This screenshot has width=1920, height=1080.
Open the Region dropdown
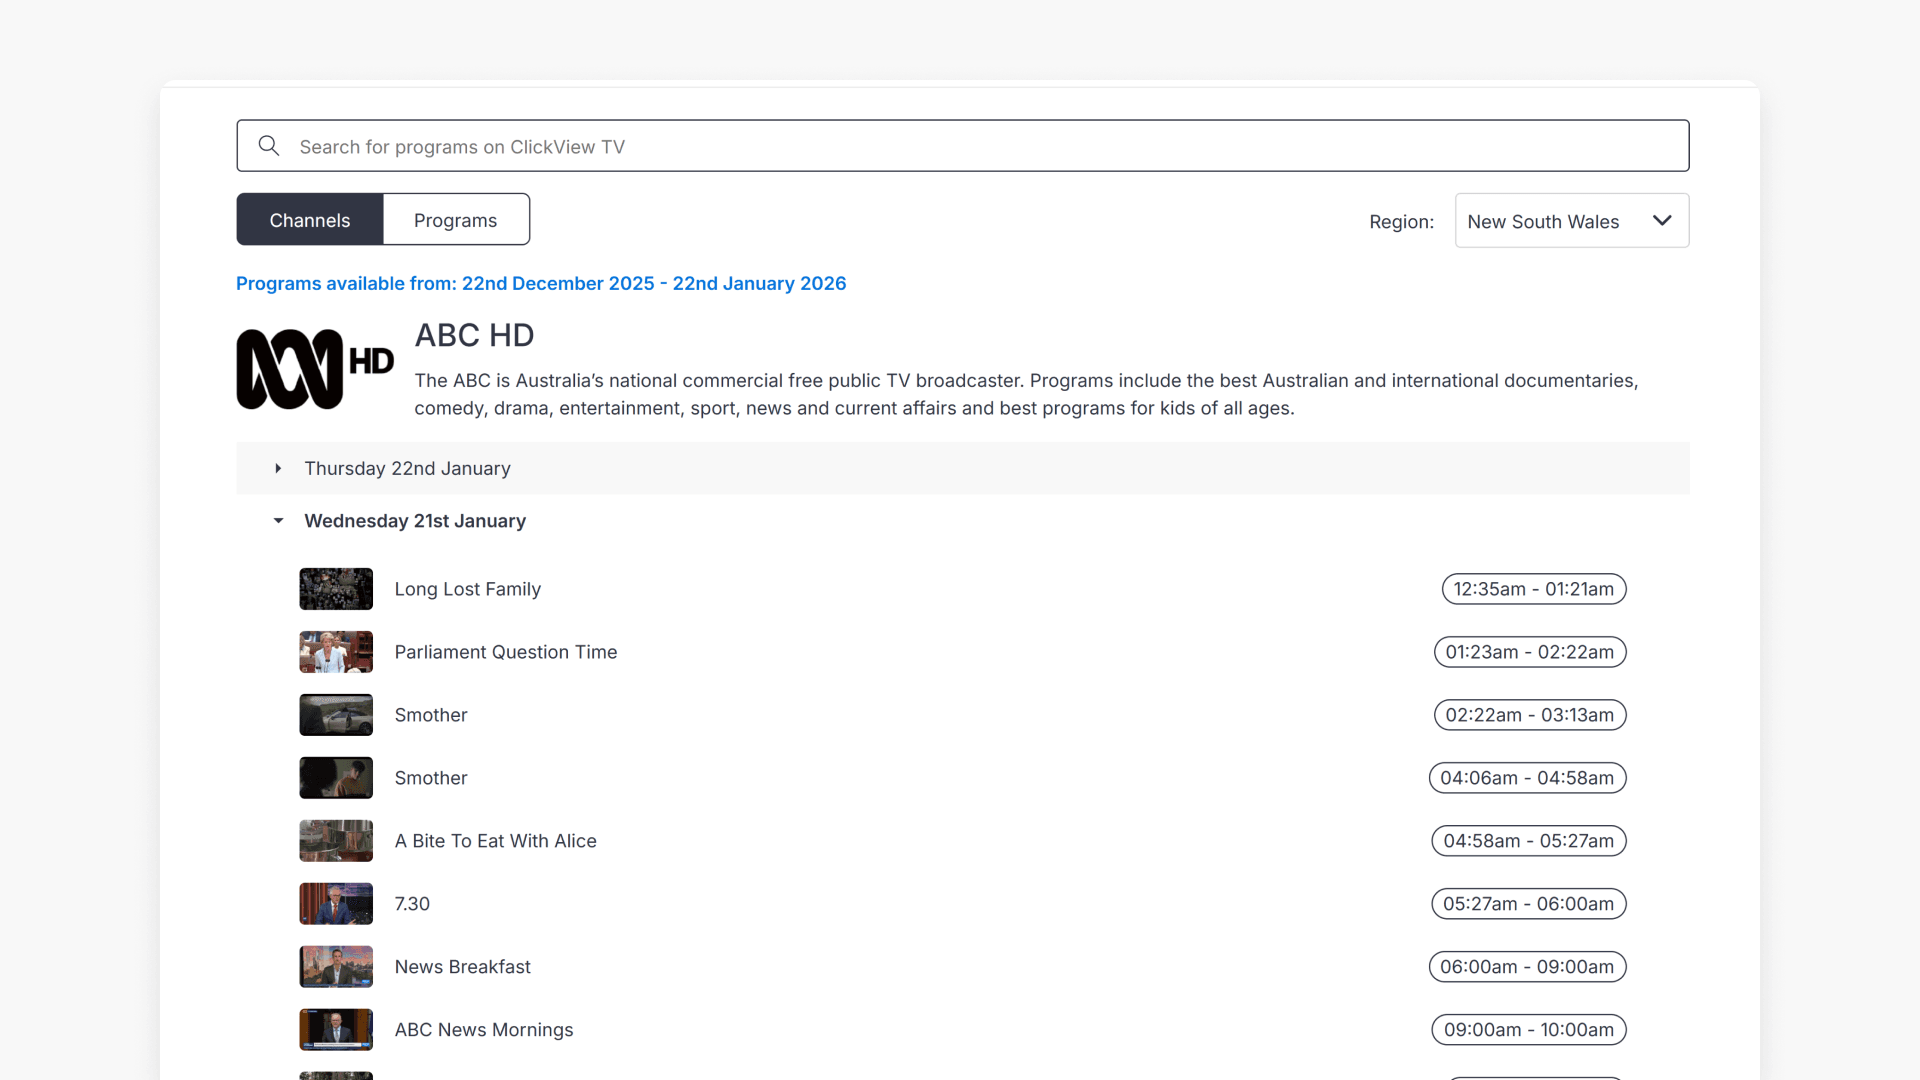[x=1571, y=220]
